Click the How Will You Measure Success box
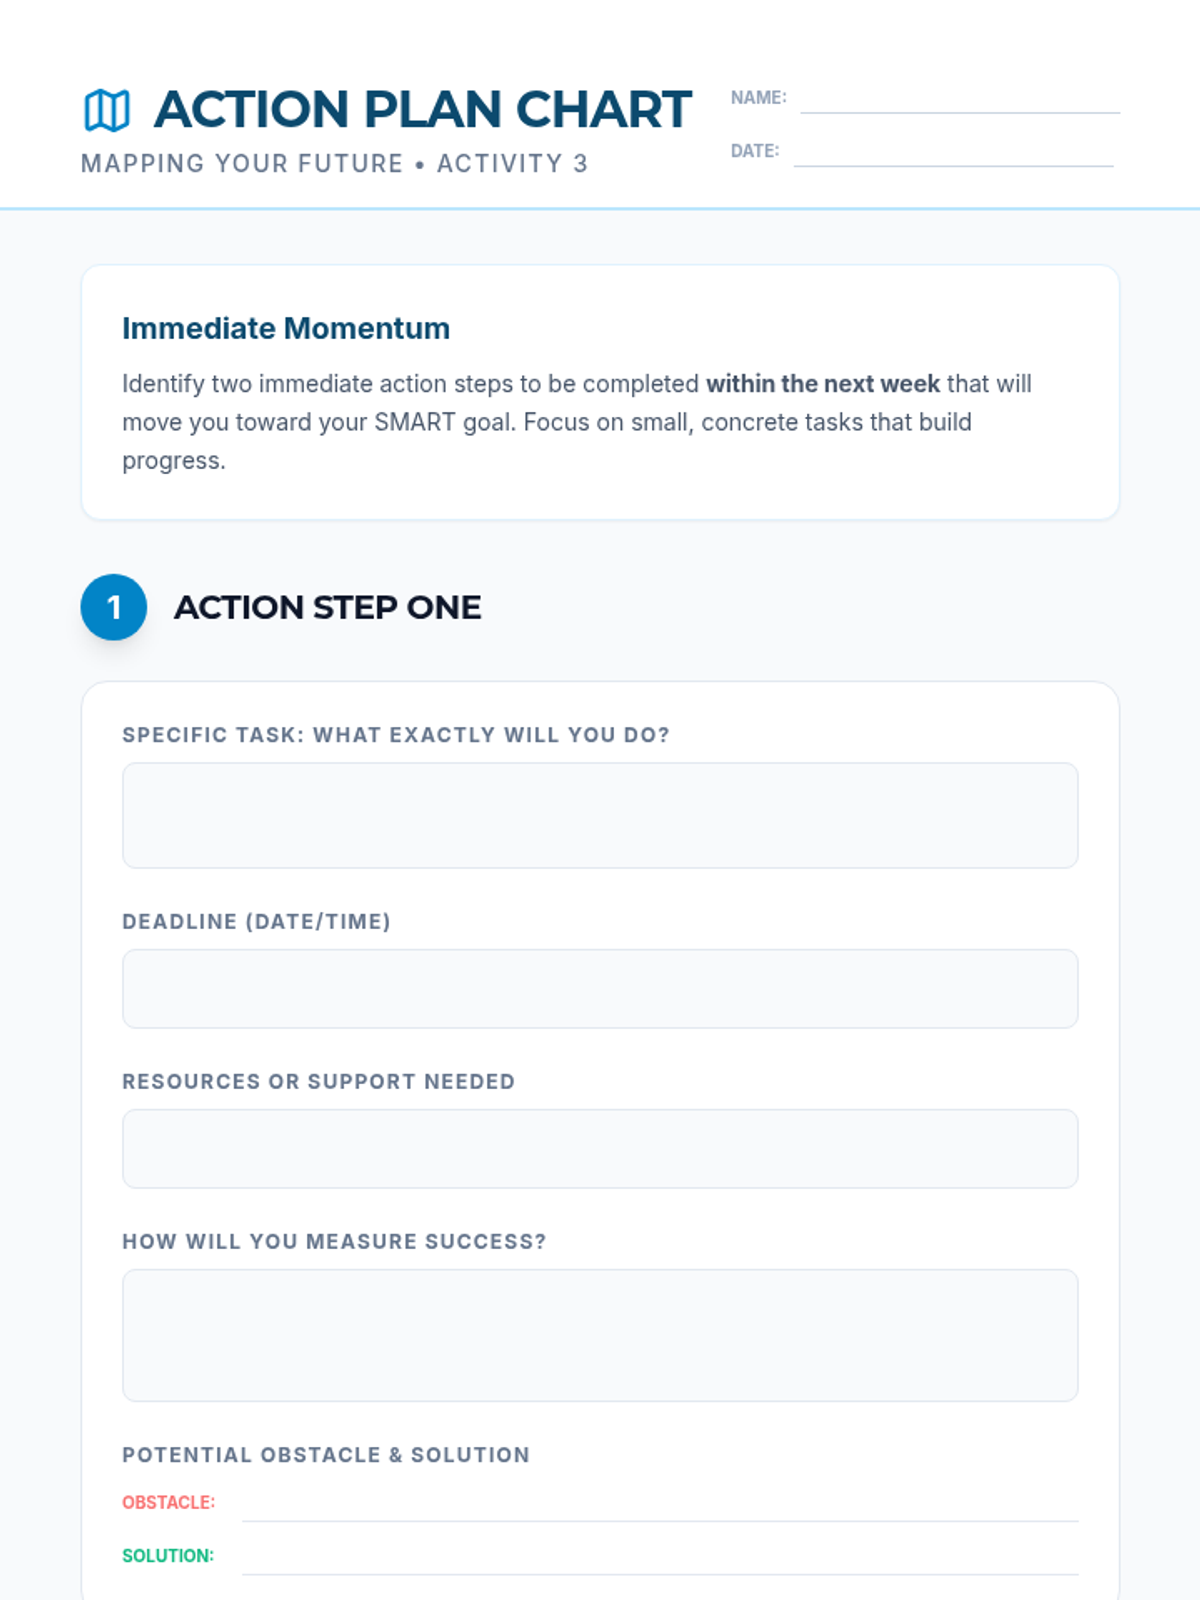This screenshot has height=1600, width=1200. coord(600,1334)
